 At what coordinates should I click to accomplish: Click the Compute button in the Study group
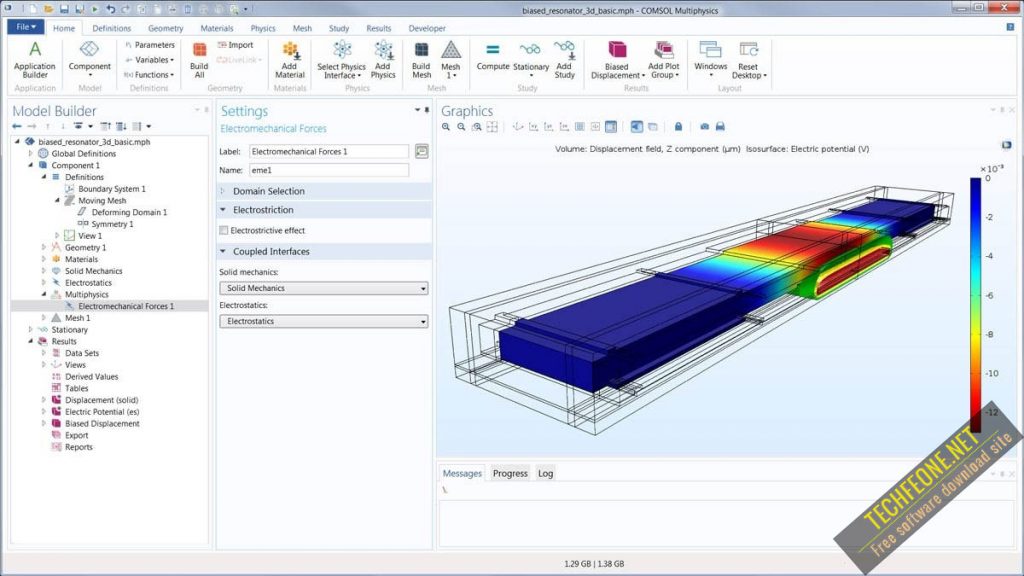[492, 56]
